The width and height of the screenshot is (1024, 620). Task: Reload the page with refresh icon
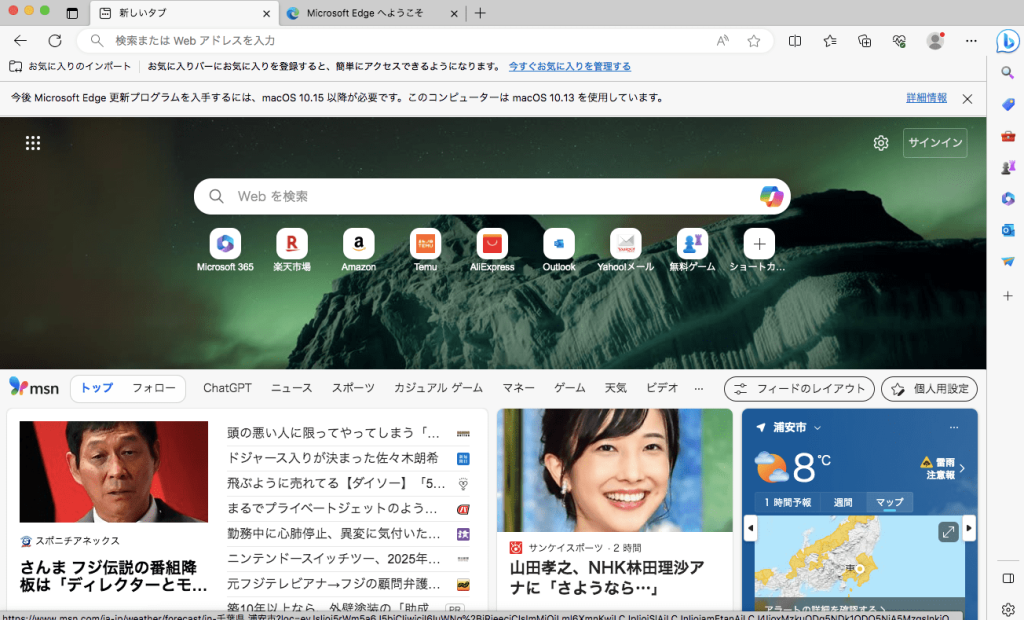(x=55, y=41)
